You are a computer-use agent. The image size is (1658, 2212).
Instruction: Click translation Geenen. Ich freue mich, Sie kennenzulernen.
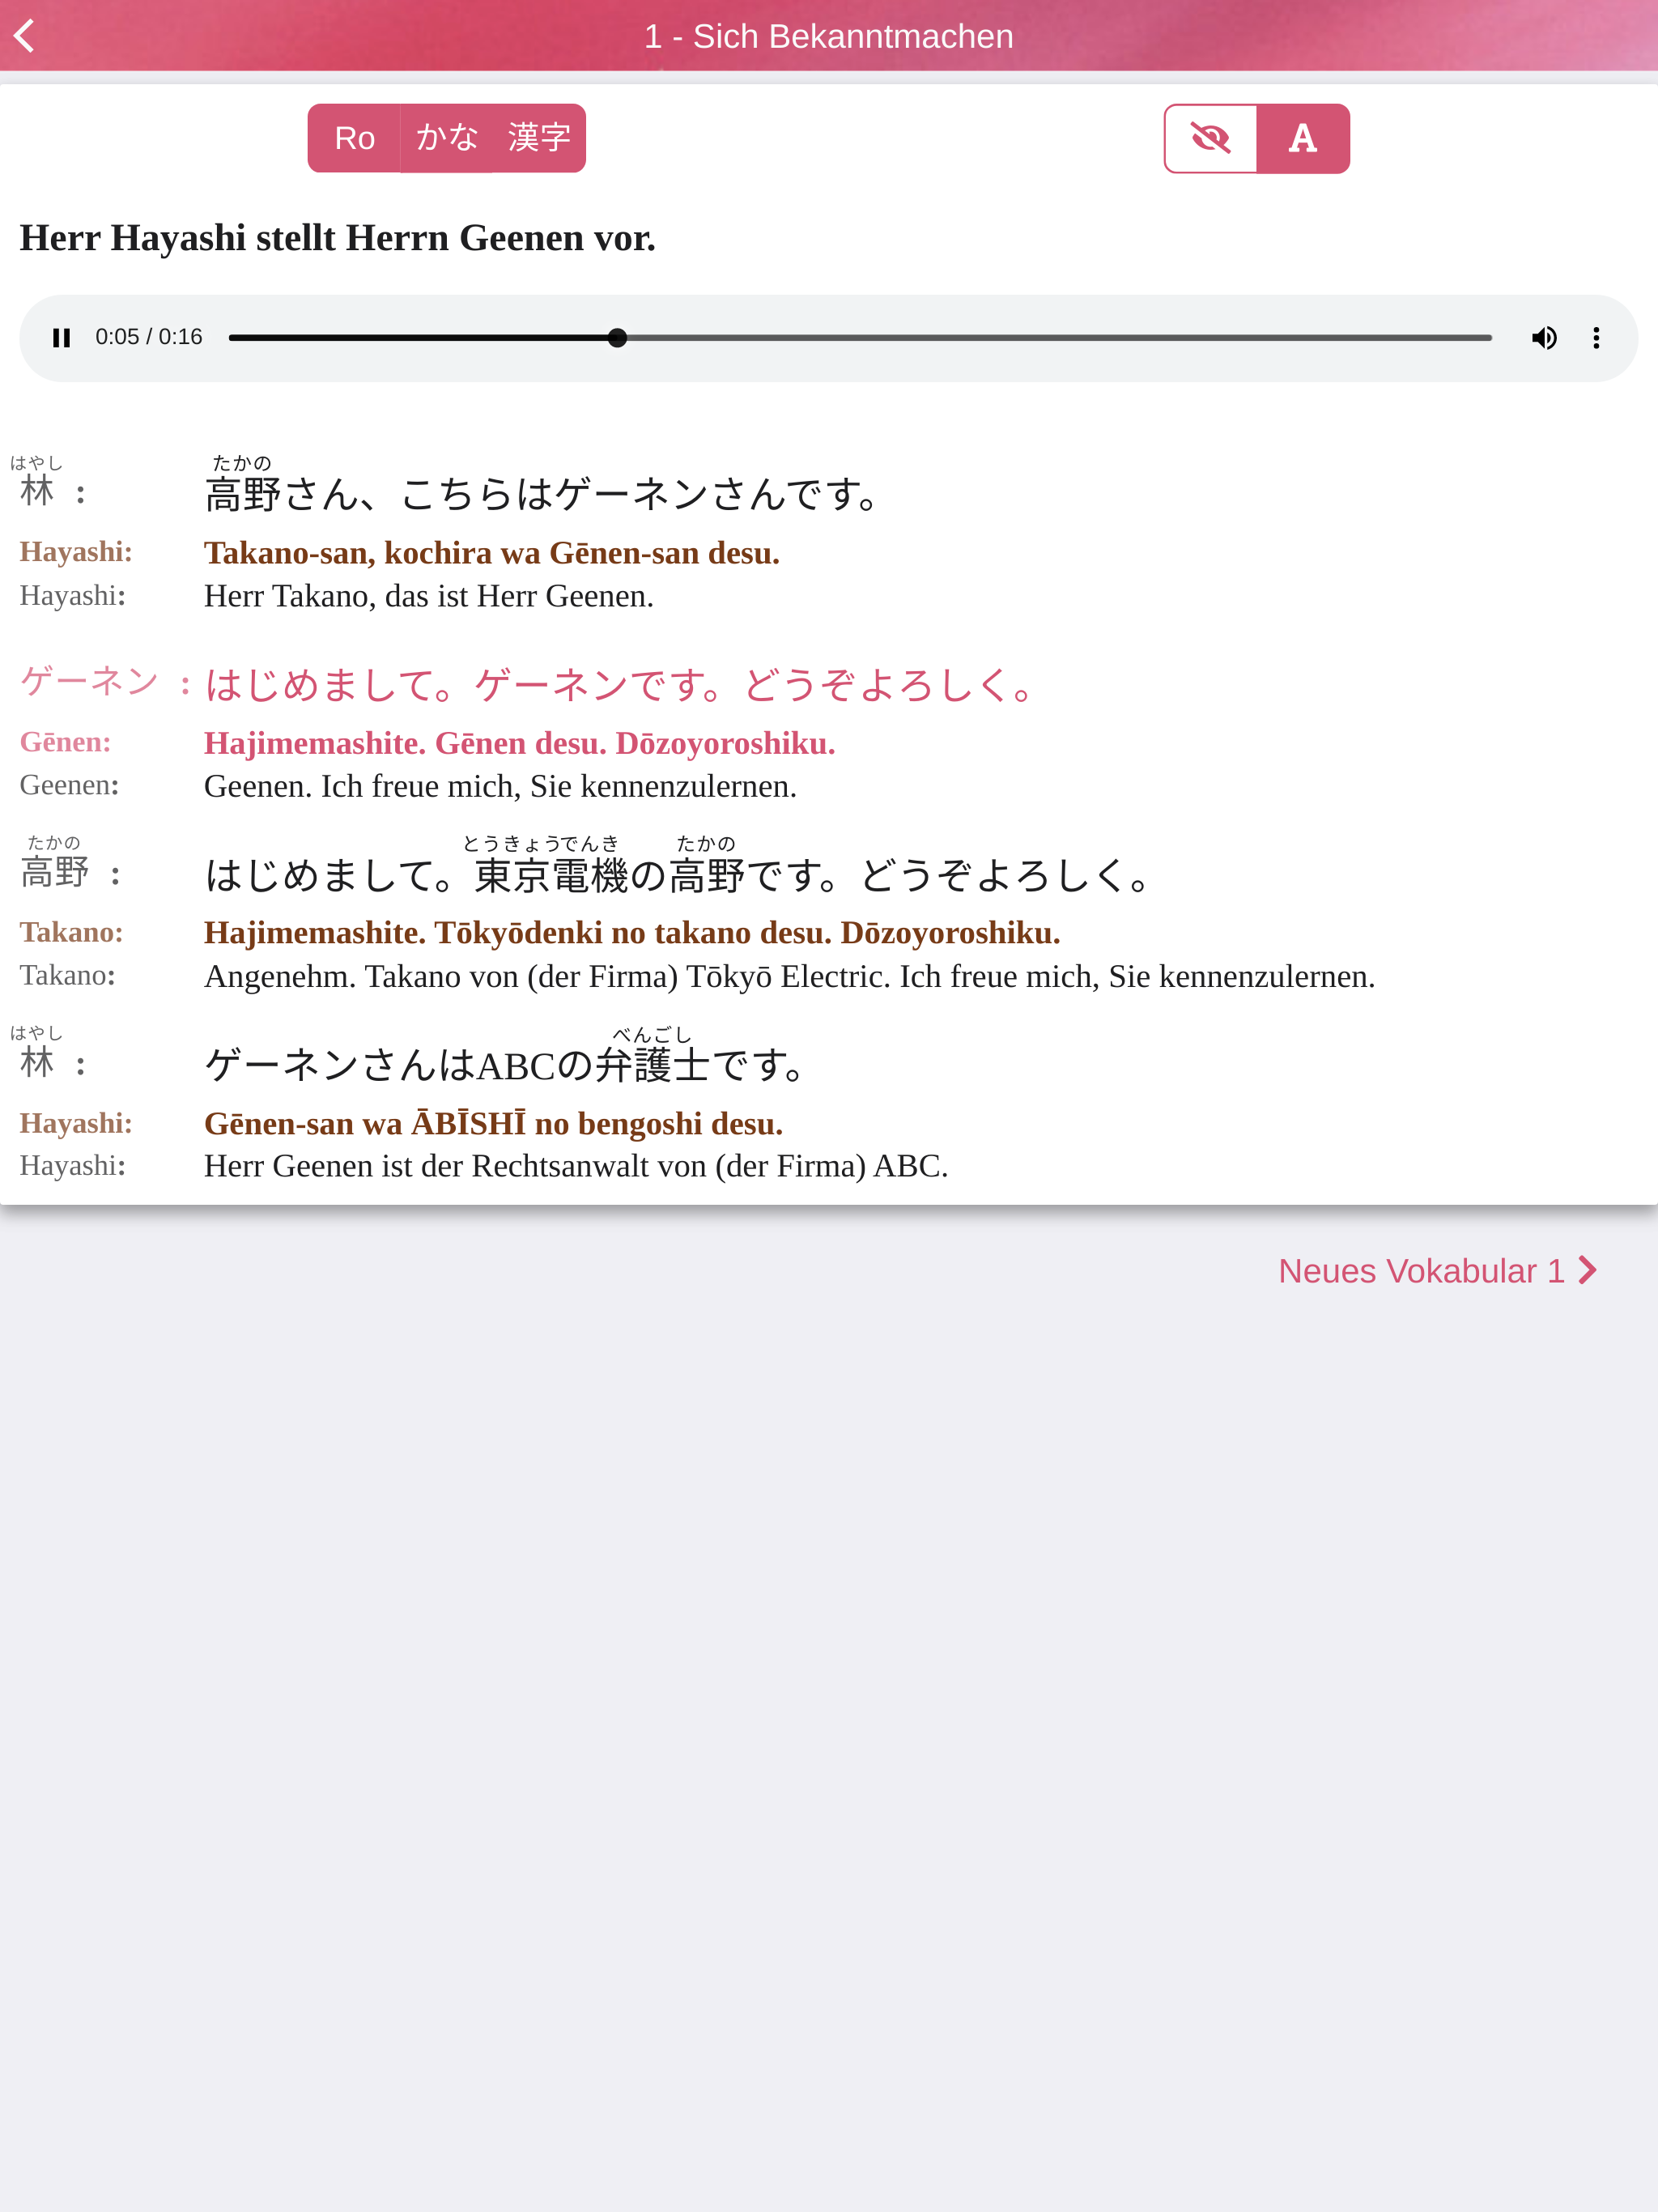click(500, 786)
